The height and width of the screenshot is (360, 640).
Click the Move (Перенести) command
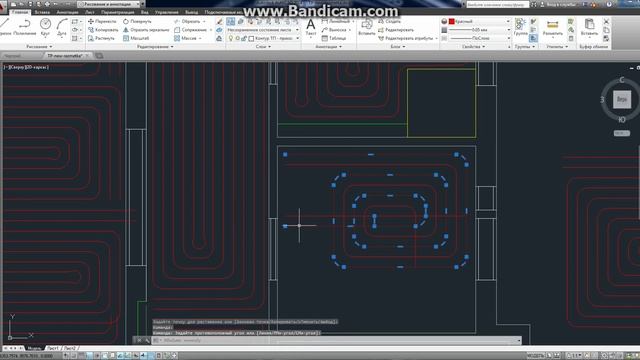(102, 21)
